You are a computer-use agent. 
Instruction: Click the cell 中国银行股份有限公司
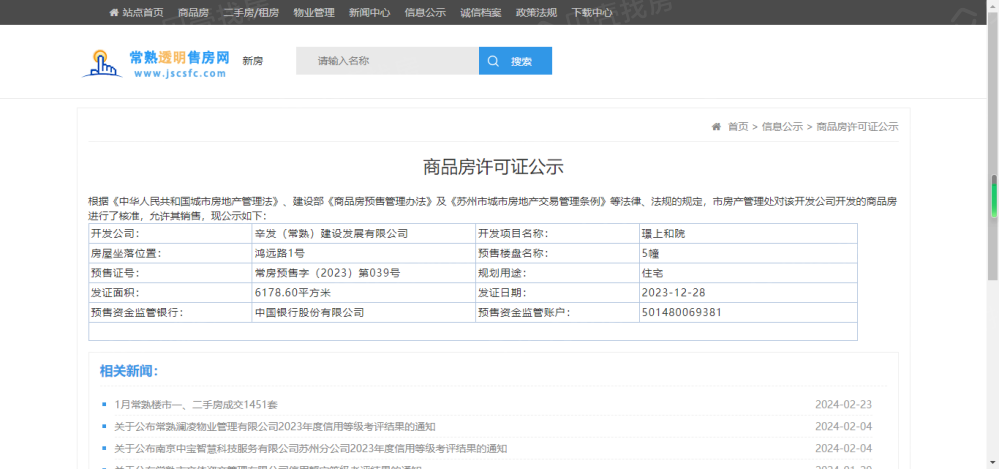click(x=364, y=312)
